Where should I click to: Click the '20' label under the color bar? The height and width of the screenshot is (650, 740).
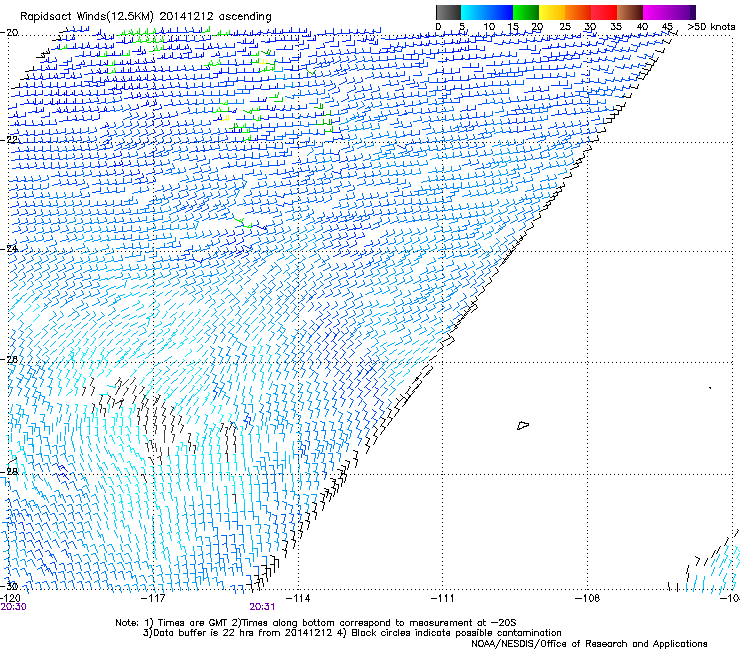click(x=537, y=26)
